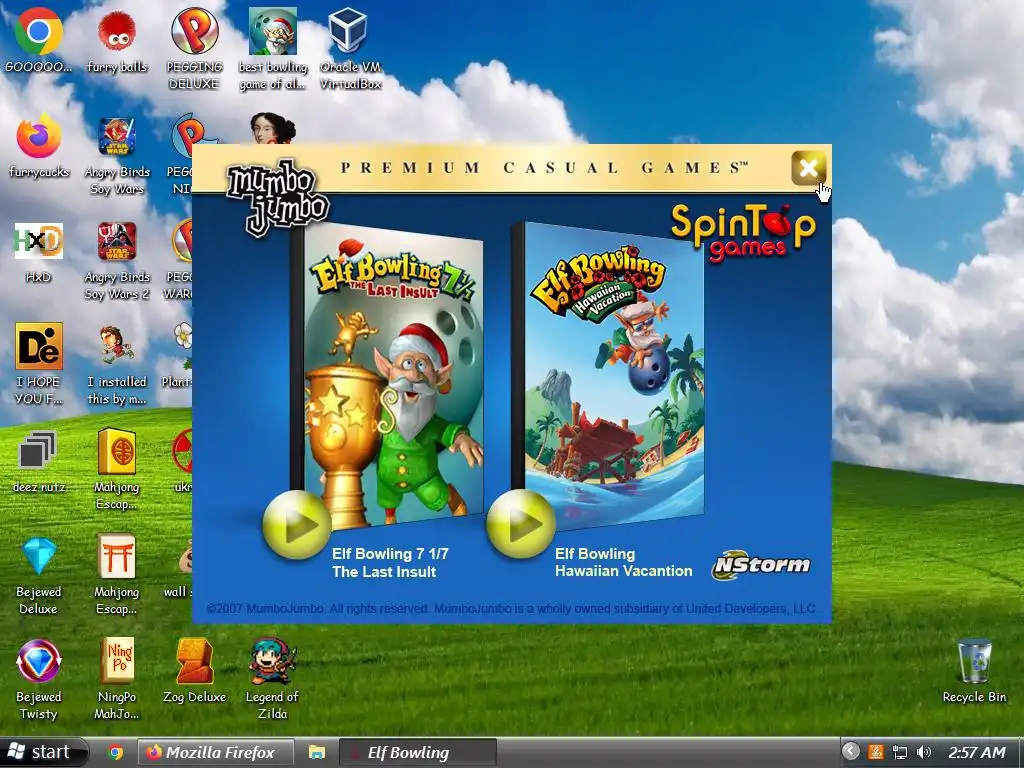Click the SpinTop games logo
Viewport: 1024px width, 768px height.
(x=743, y=232)
